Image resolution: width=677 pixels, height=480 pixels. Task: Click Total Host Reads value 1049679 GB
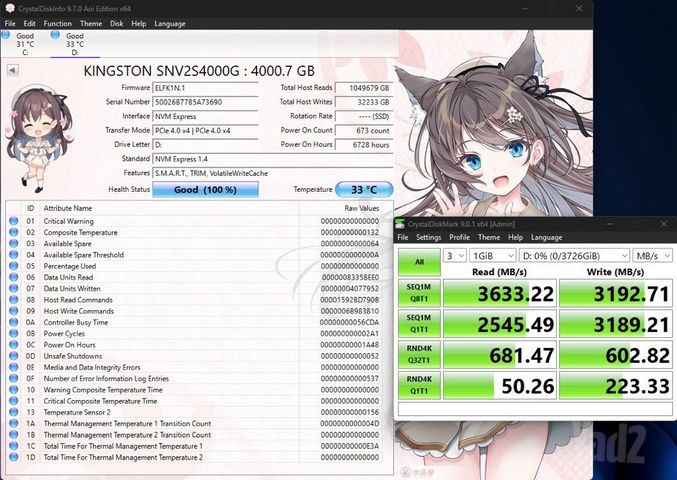(x=364, y=88)
